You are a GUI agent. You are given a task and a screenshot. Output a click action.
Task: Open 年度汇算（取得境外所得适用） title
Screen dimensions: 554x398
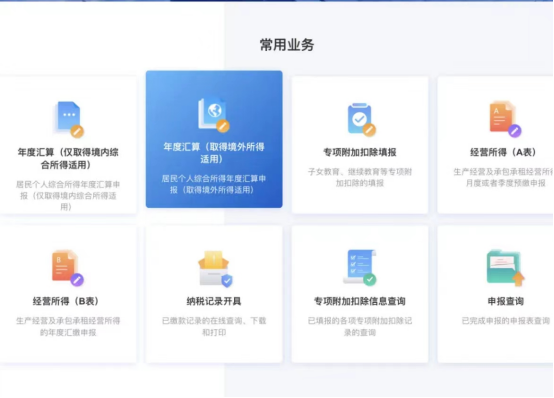point(214,153)
